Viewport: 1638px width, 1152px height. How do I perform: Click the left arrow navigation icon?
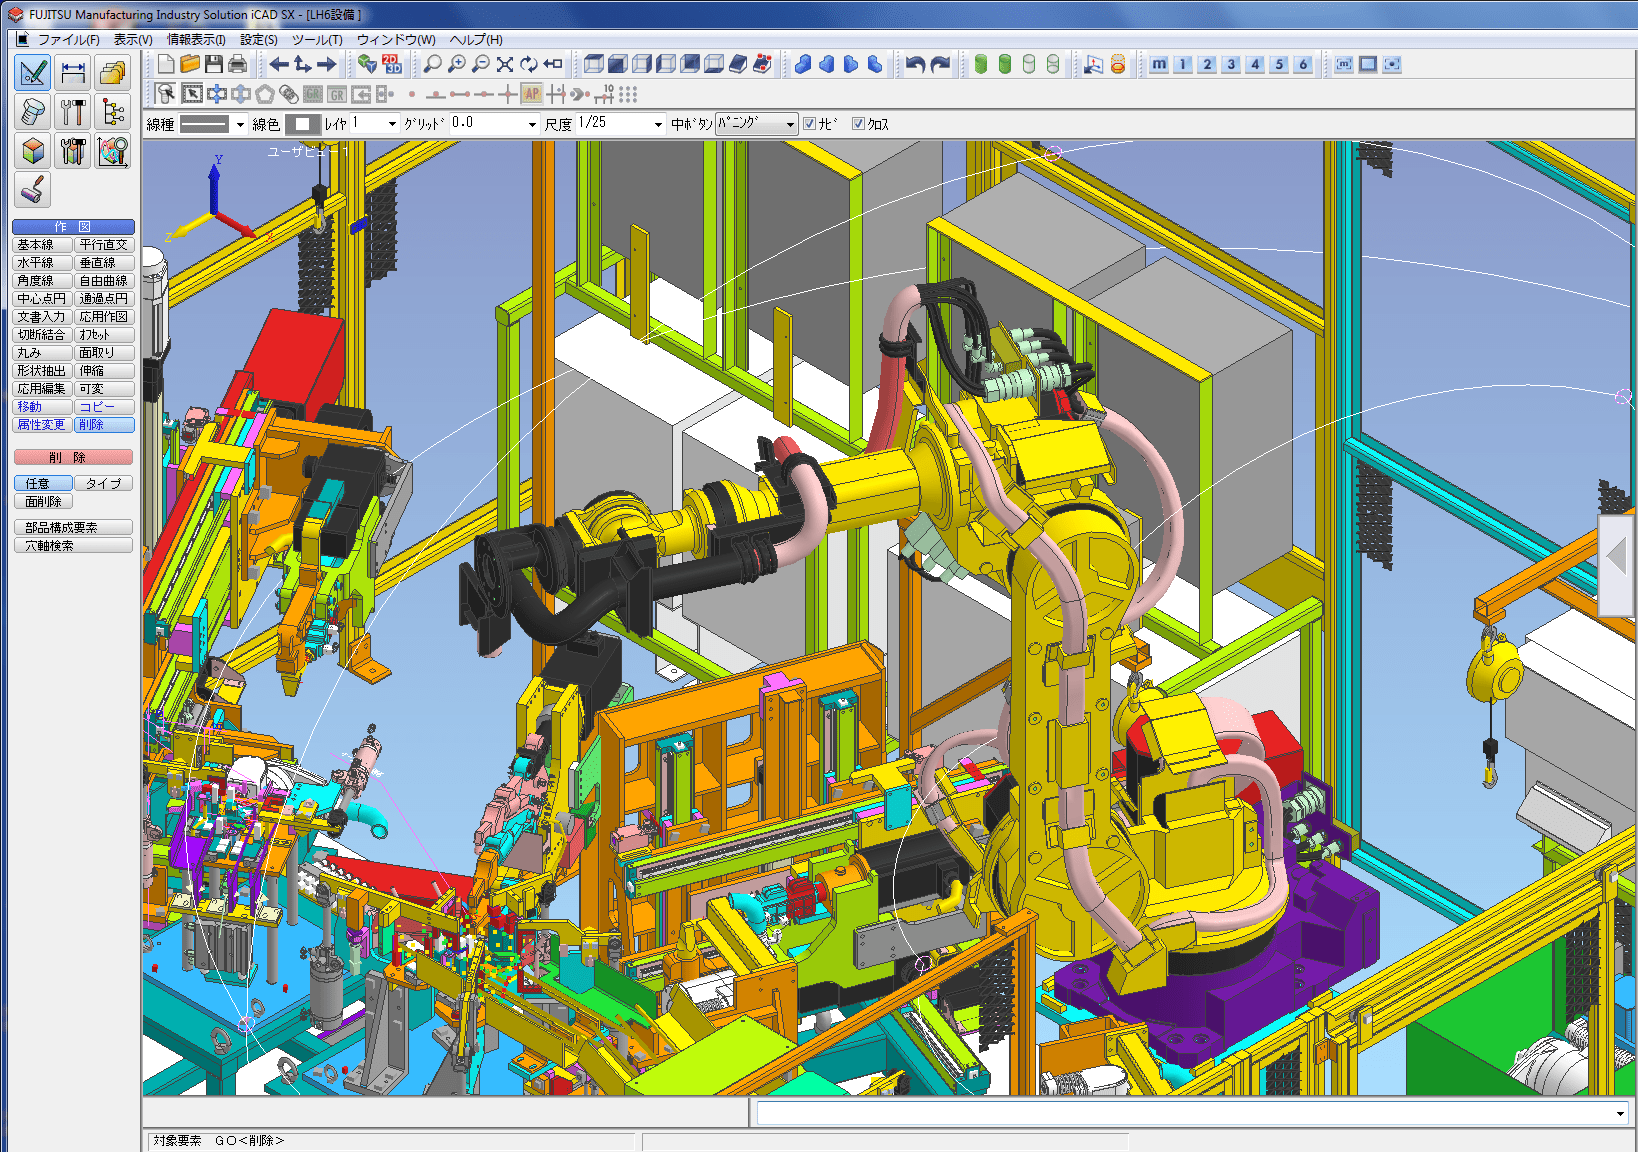click(278, 64)
